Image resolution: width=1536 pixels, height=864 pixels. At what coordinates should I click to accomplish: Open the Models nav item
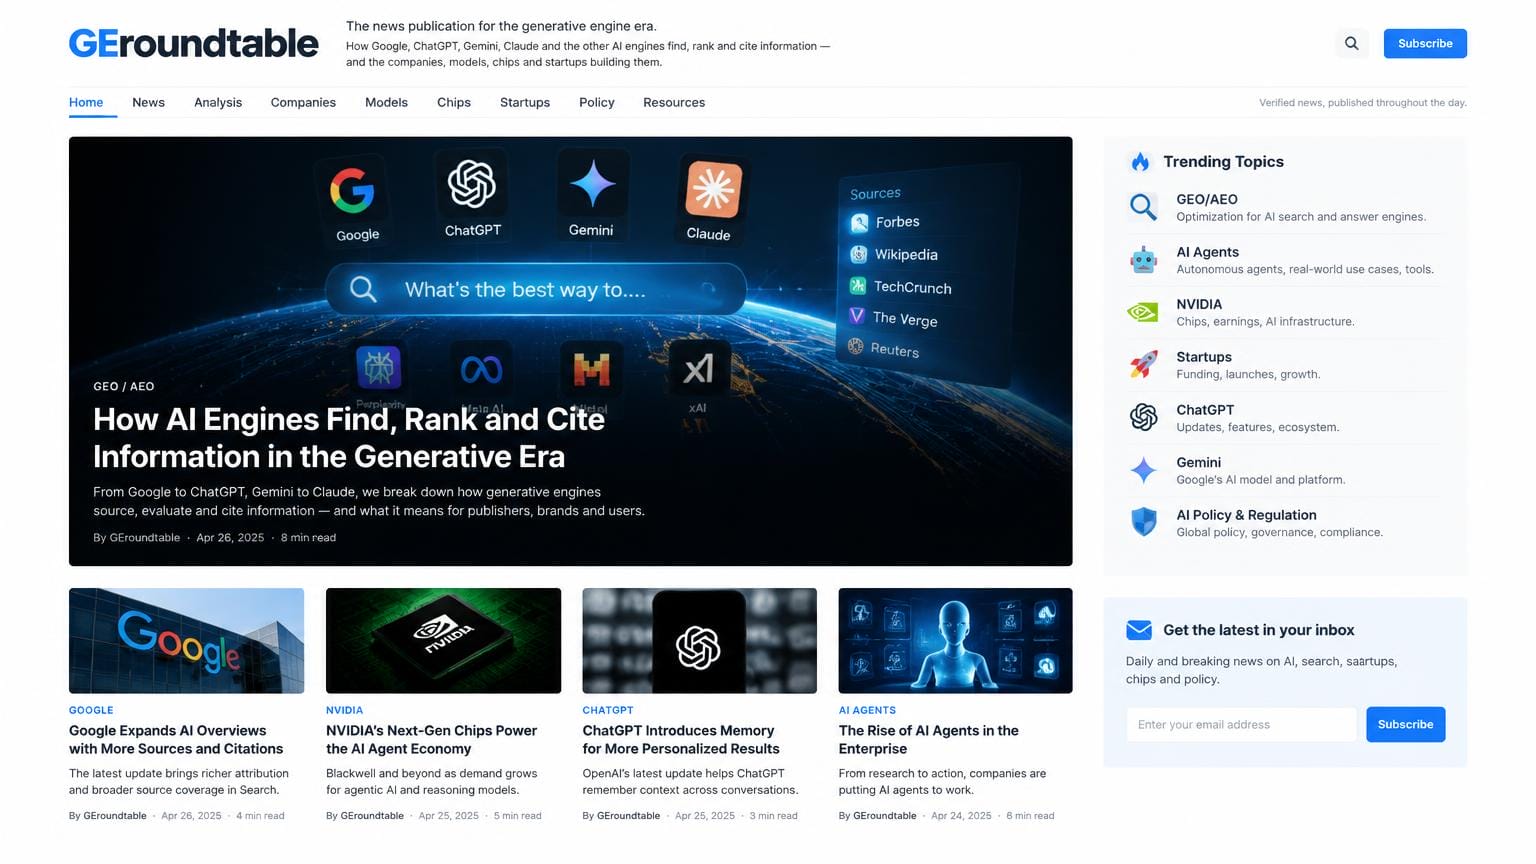(386, 102)
